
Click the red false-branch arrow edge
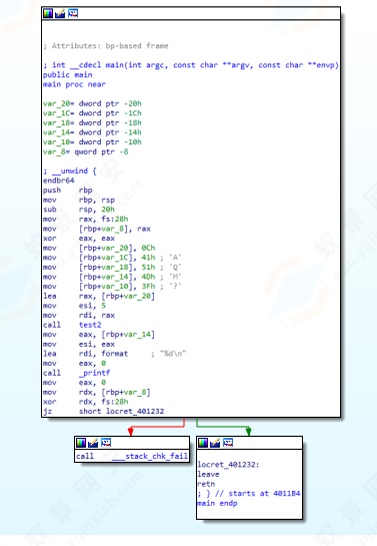pos(157,427)
